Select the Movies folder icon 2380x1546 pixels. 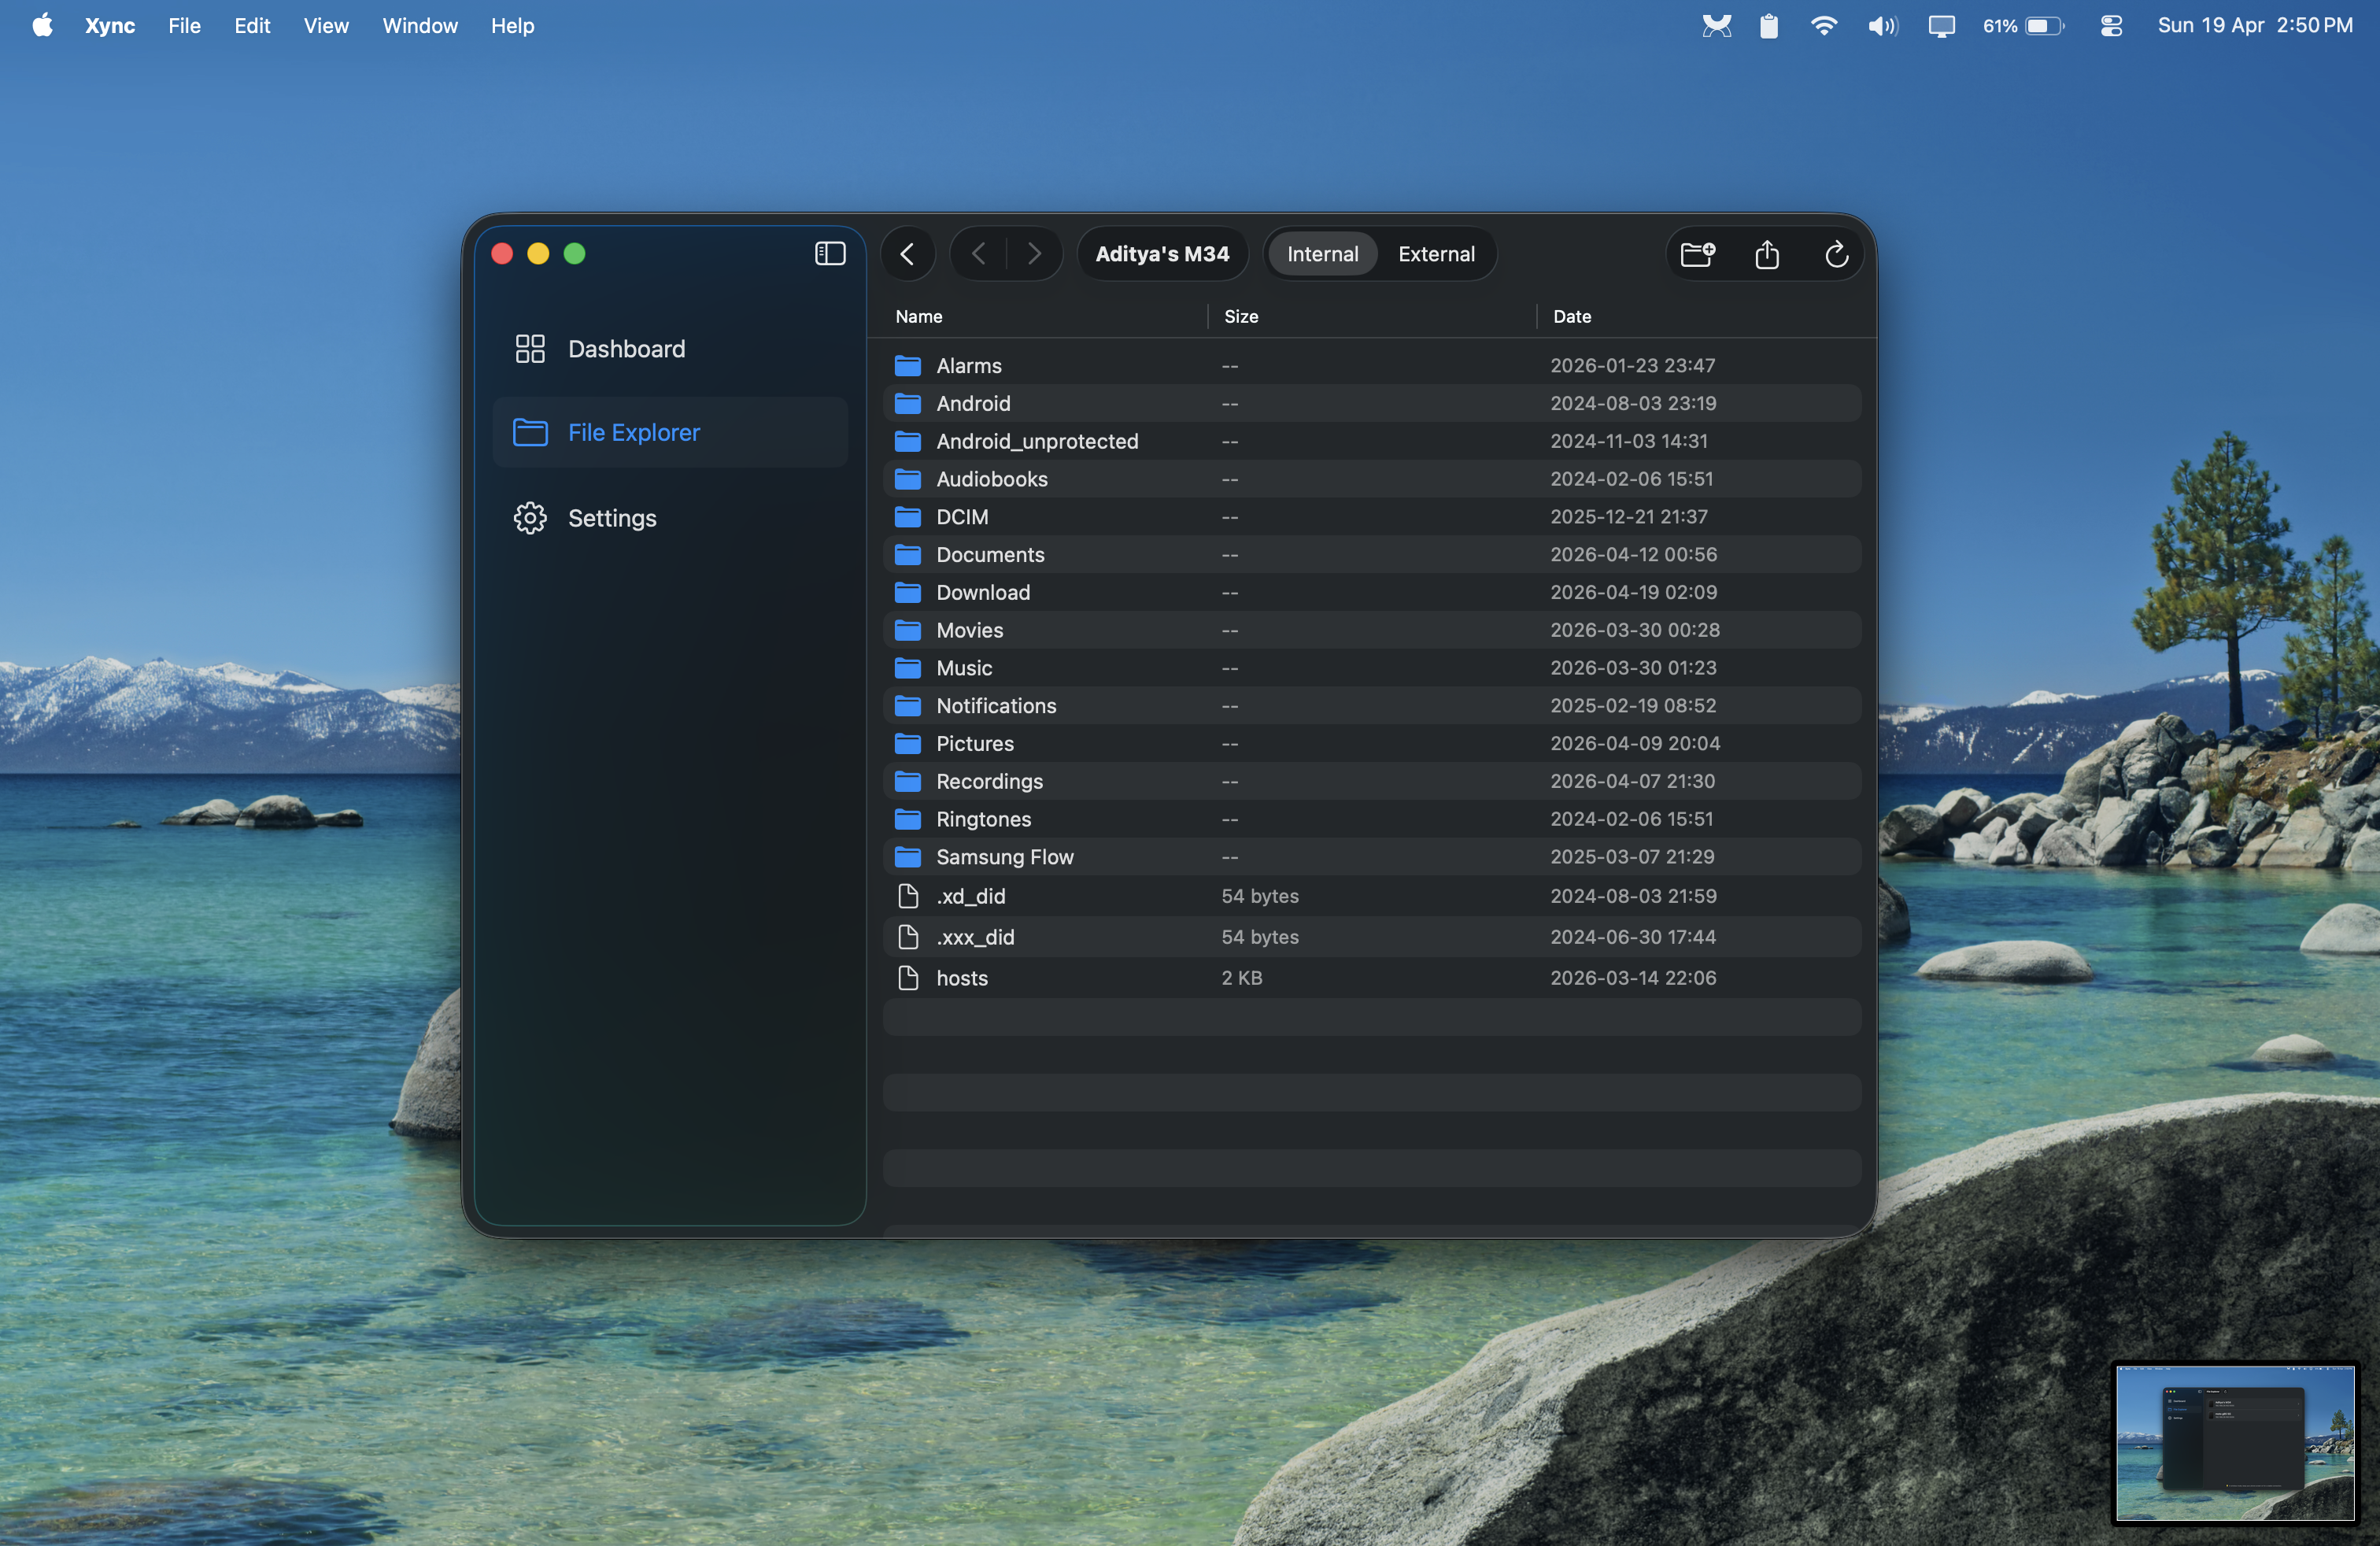908,630
